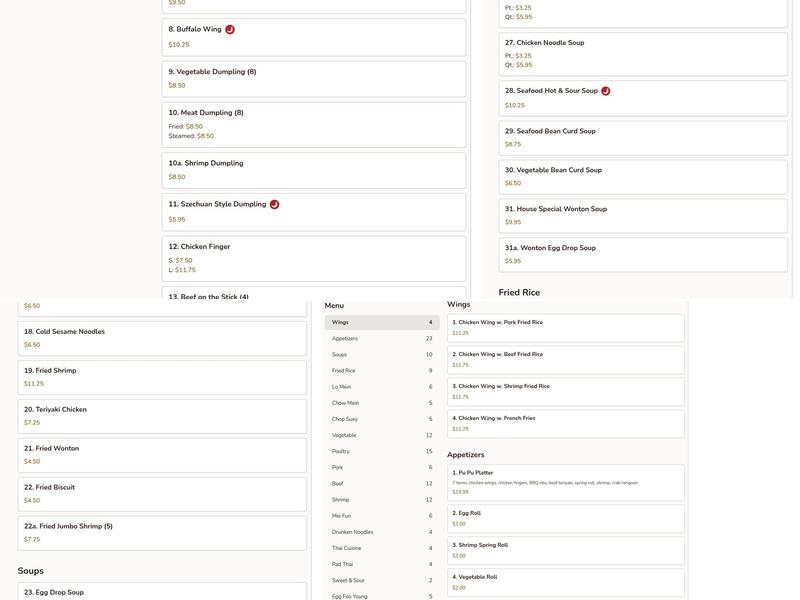Choose Drunken Noodles in category list
The image size is (800, 600).
382,532
